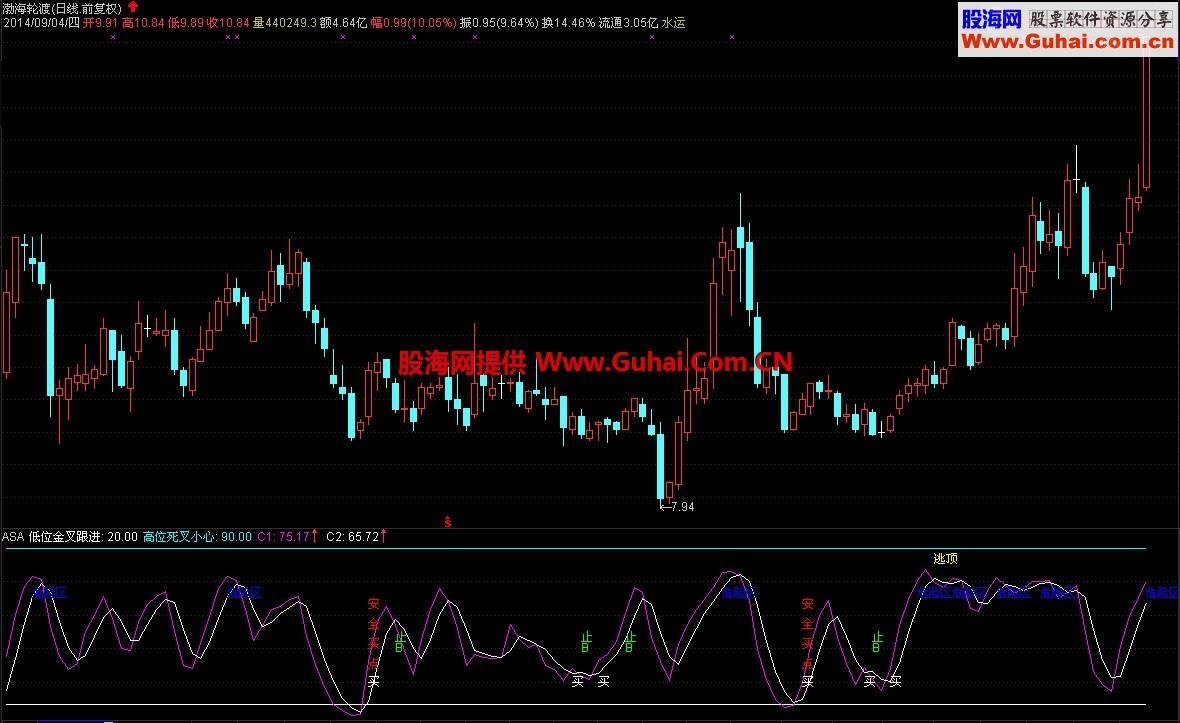Click the date 2014/09/04/四

tap(41, 23)
